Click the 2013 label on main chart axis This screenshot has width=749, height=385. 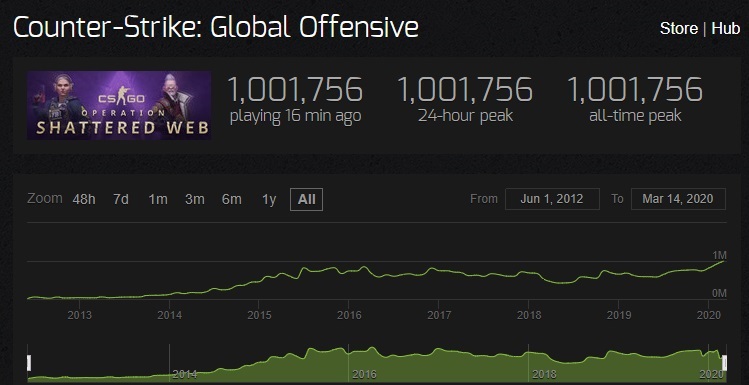click(79, 315)
